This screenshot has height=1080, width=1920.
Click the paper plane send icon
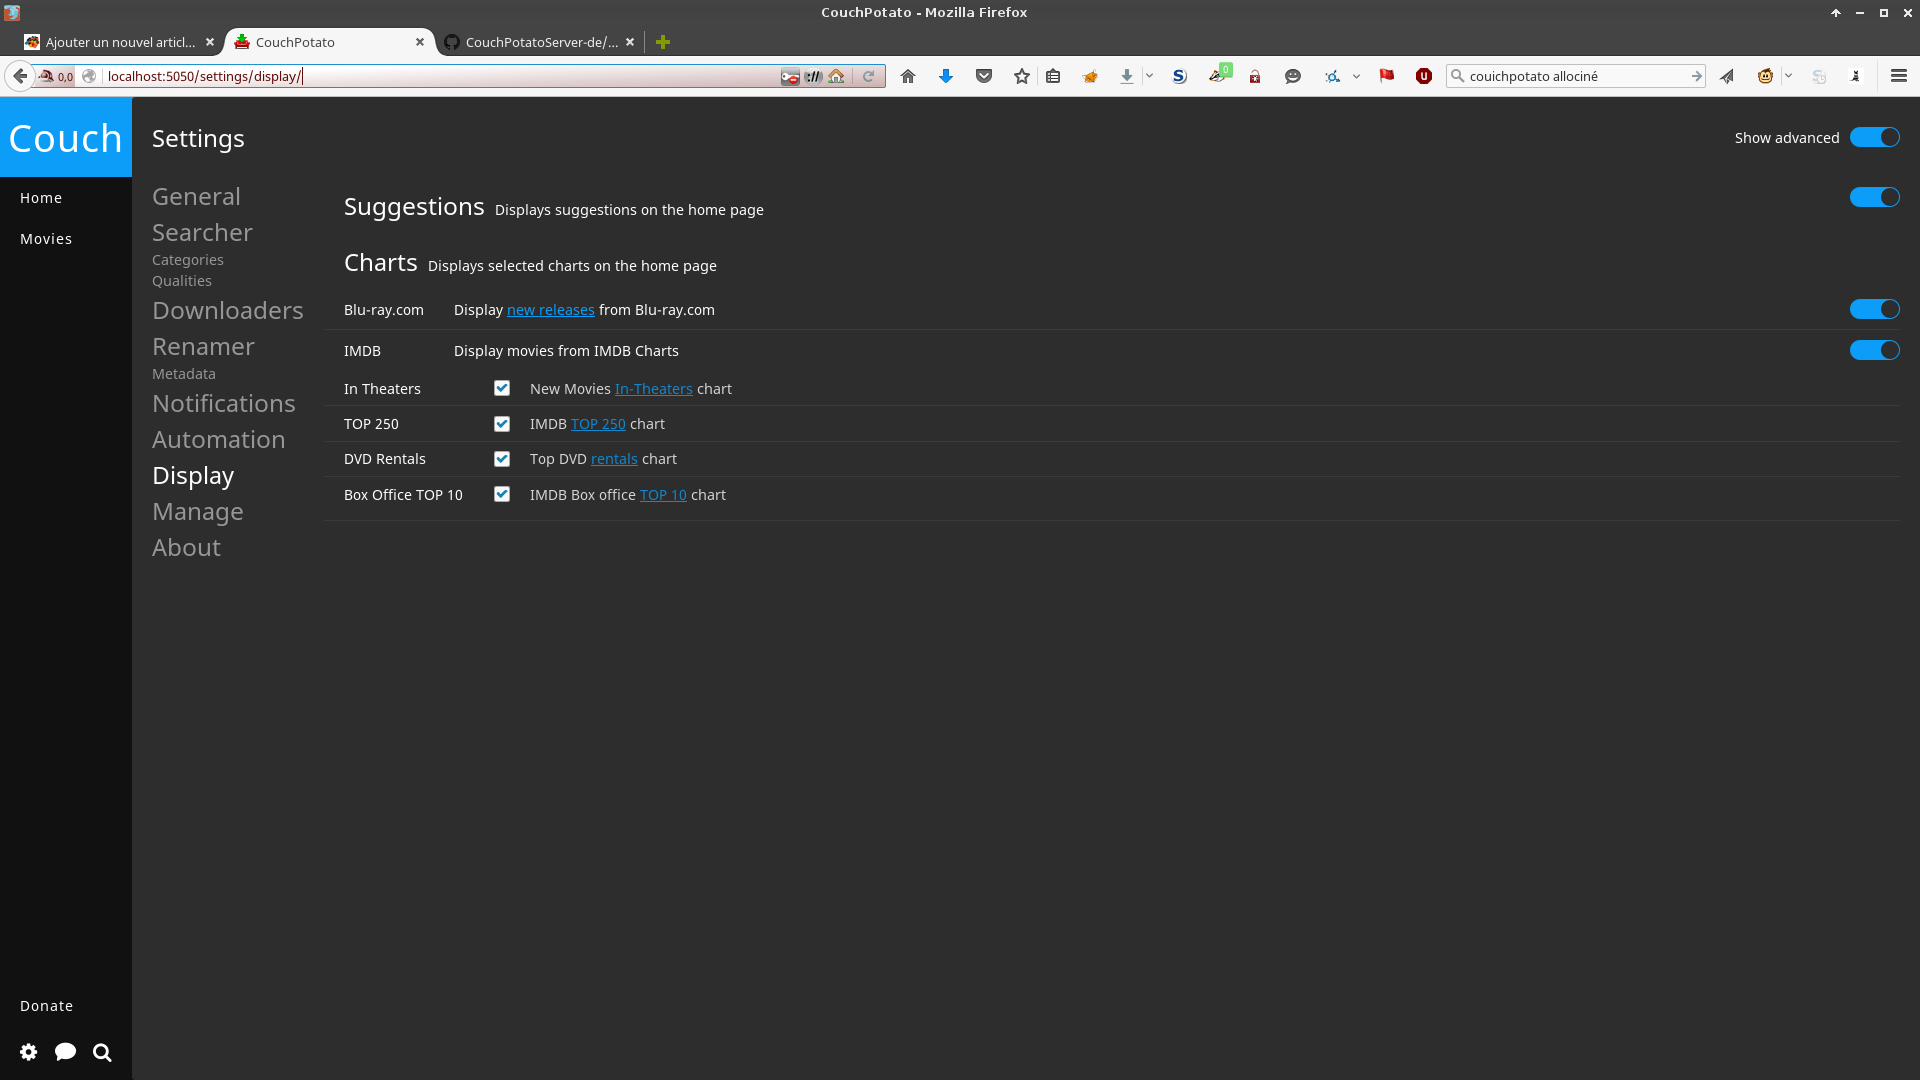coord(1727,76)
